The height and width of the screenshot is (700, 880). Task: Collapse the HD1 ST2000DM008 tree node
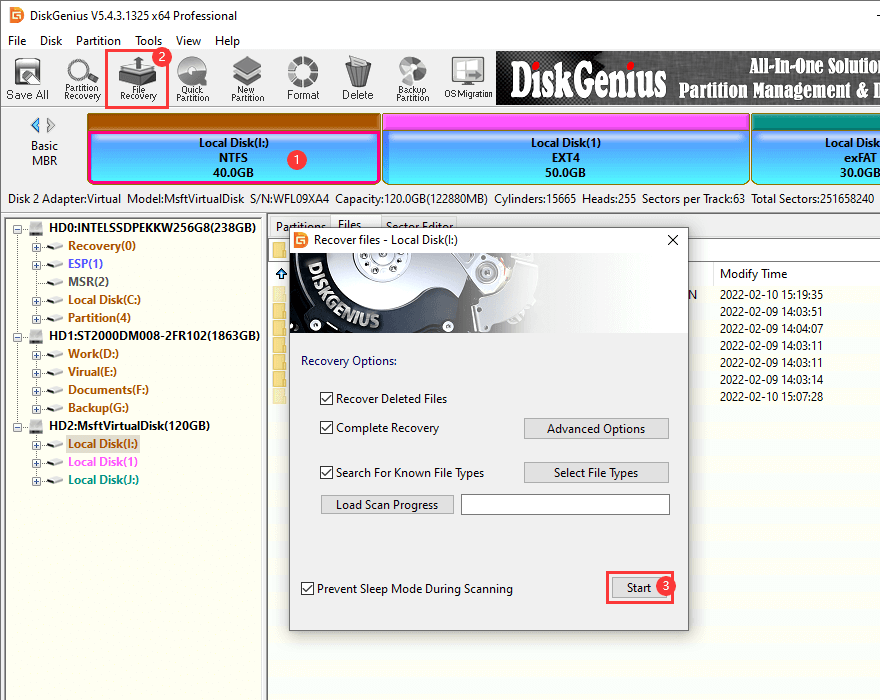[17, 337]
